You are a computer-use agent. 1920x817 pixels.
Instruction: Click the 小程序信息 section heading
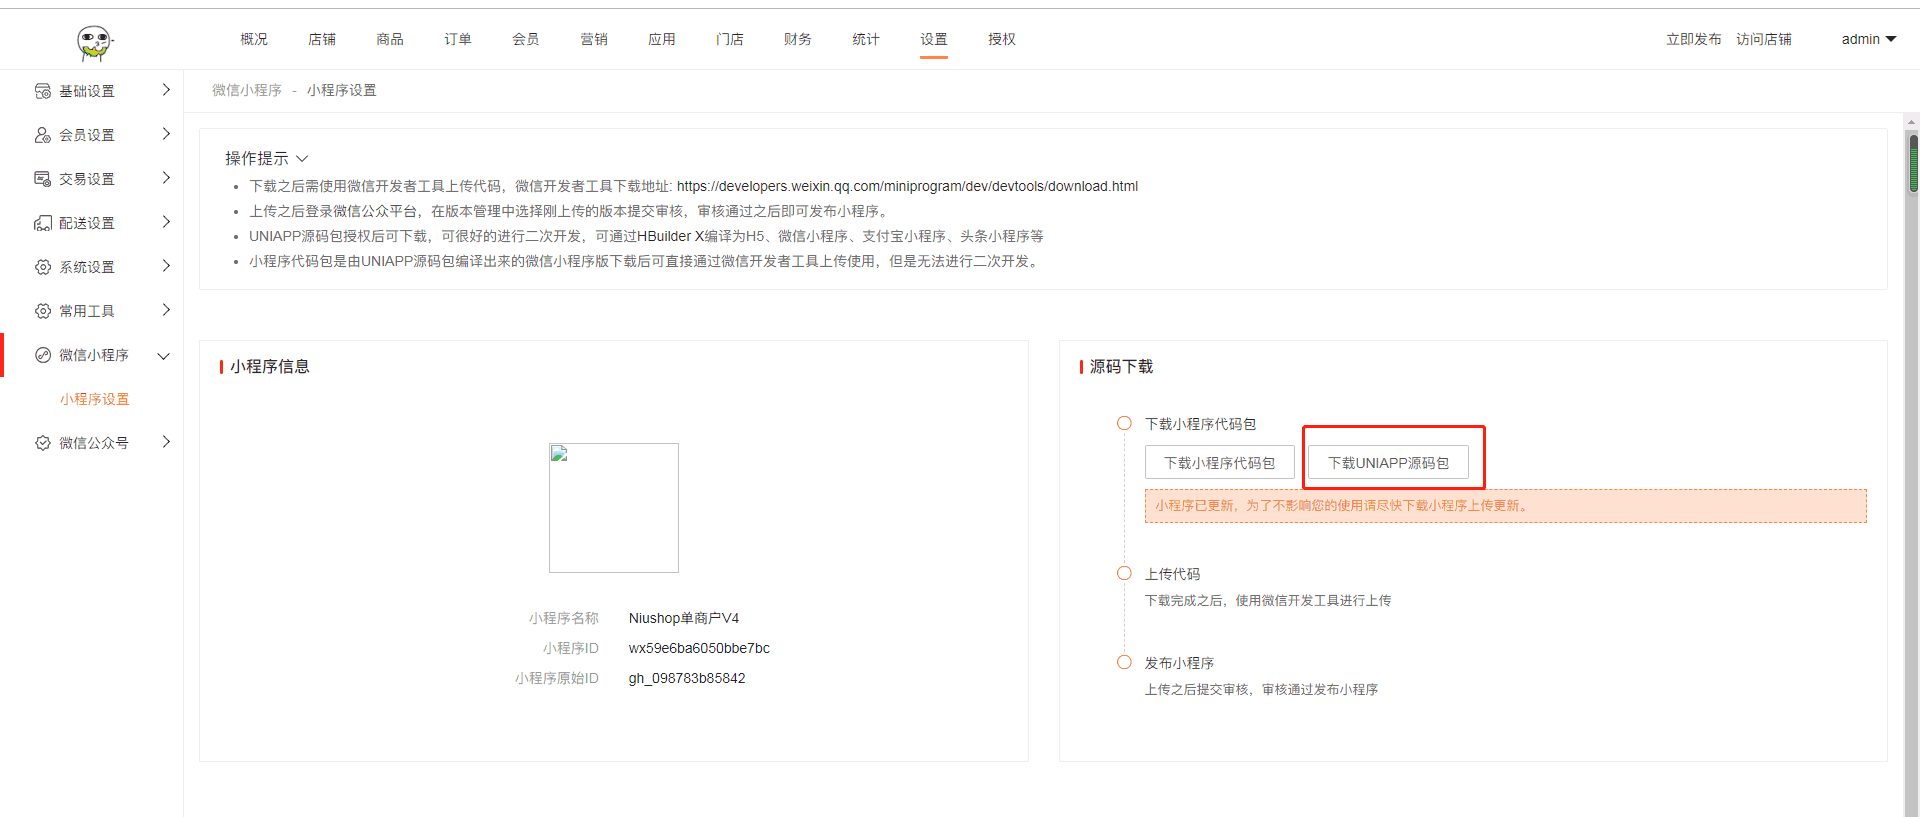(270, 367)
